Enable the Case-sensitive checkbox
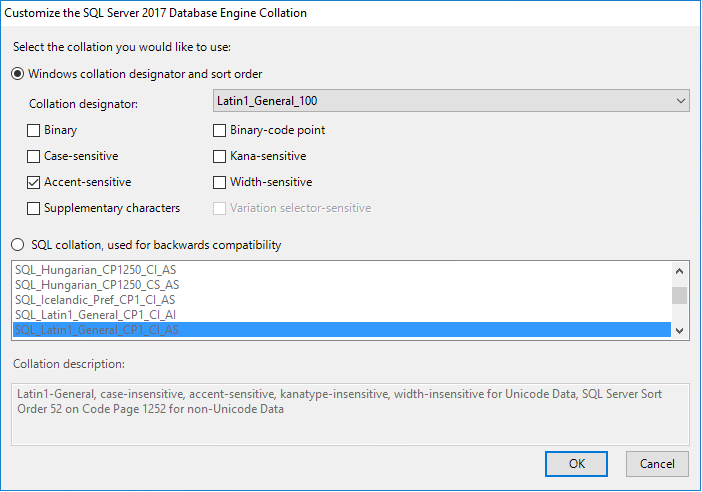 coord(35,156)
